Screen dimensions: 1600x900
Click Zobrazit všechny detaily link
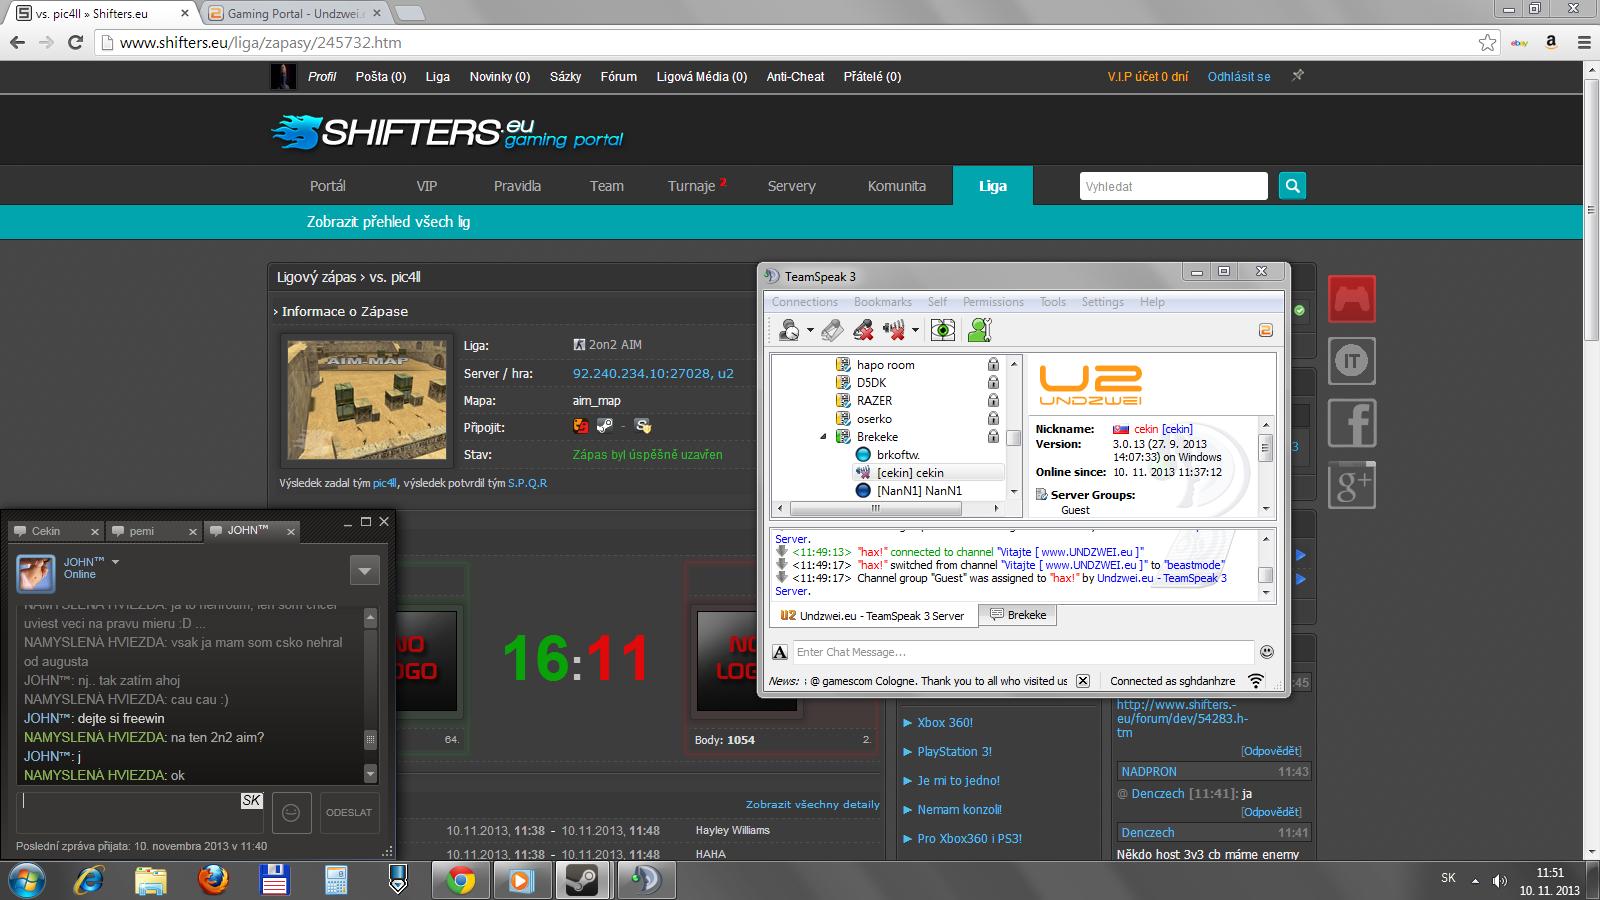point(812,804)
